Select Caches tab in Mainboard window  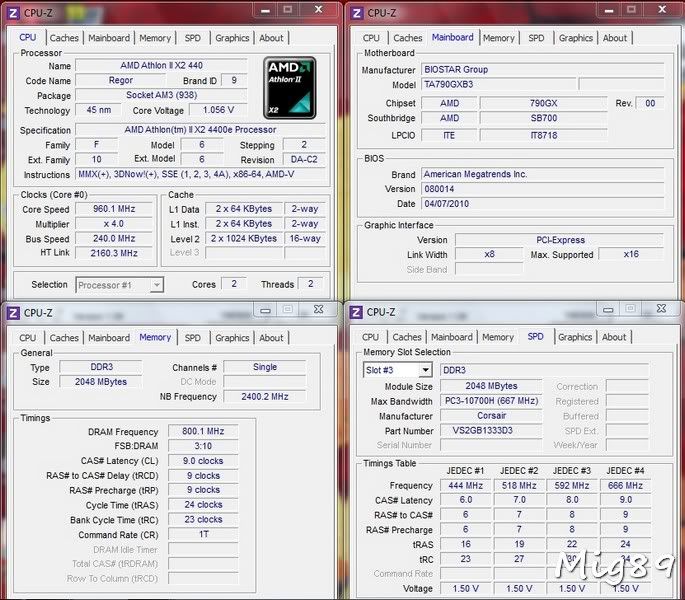pyautogui.click(x=408, y=38)
